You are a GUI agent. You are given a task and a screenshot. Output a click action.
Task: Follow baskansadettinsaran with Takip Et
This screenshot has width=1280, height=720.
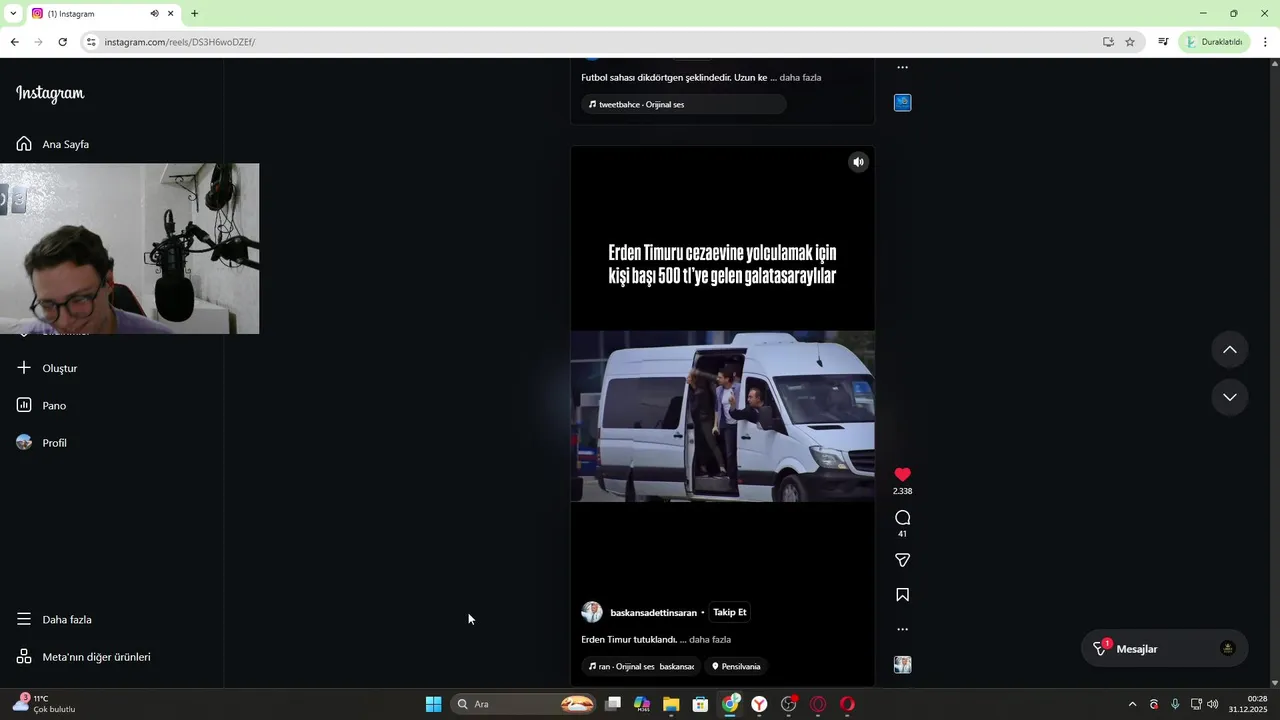729,612
